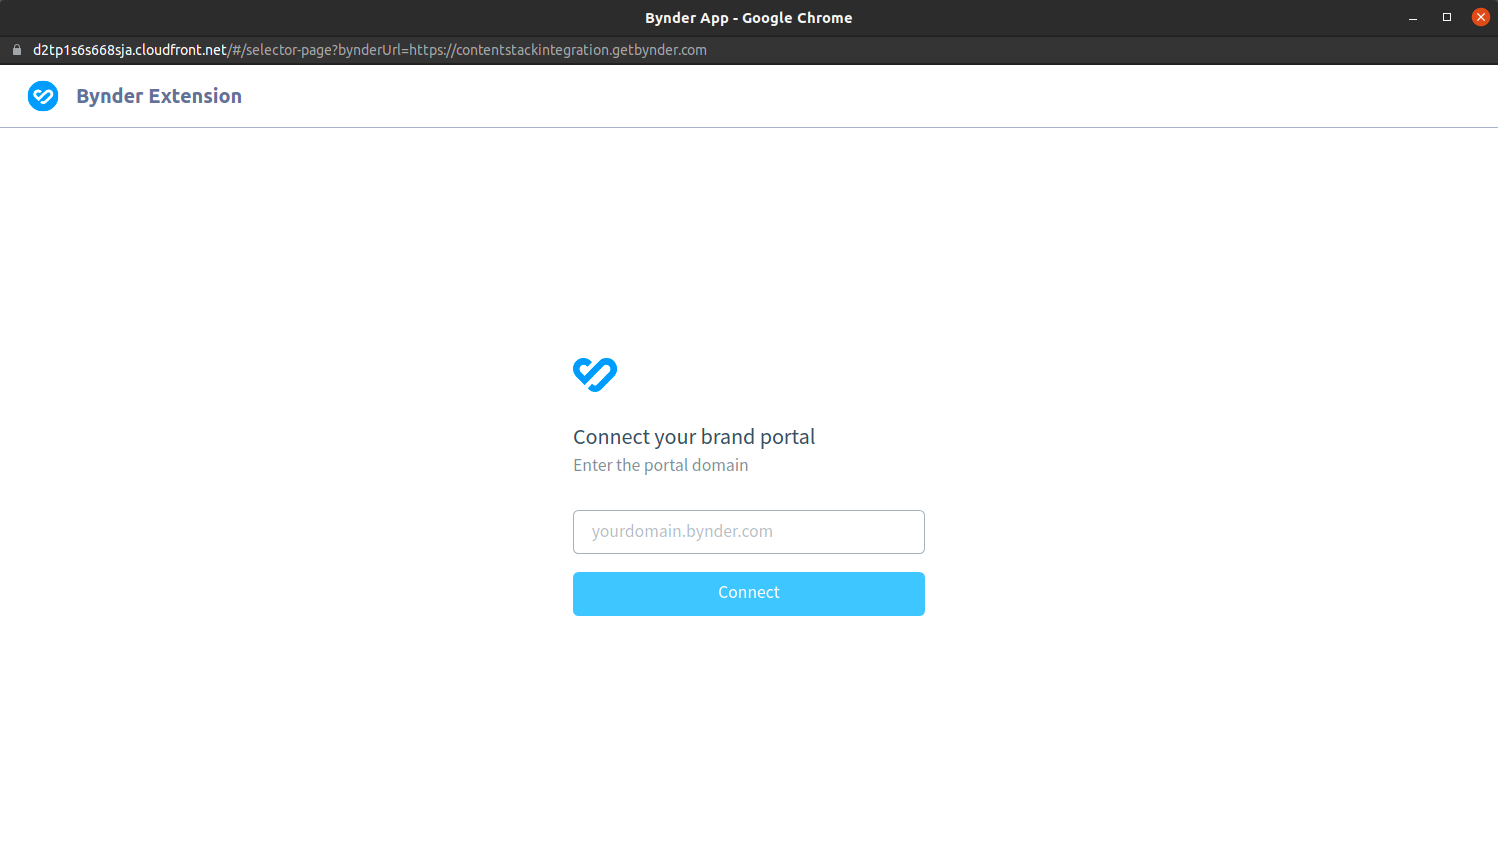Close the Bynder App window

point(1481,17)
